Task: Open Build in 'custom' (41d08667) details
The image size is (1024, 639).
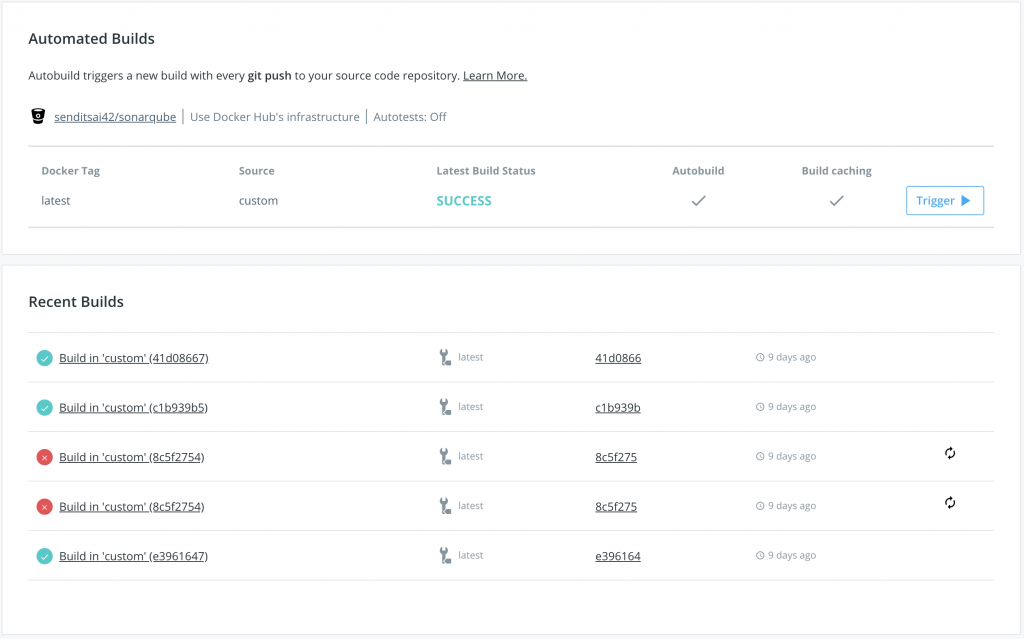Action: tap(133, 358)
